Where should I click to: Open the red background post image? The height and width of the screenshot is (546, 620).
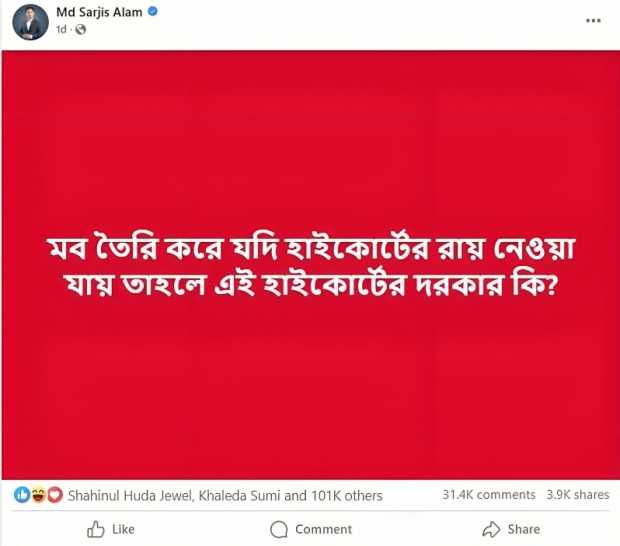click(311, 265)
